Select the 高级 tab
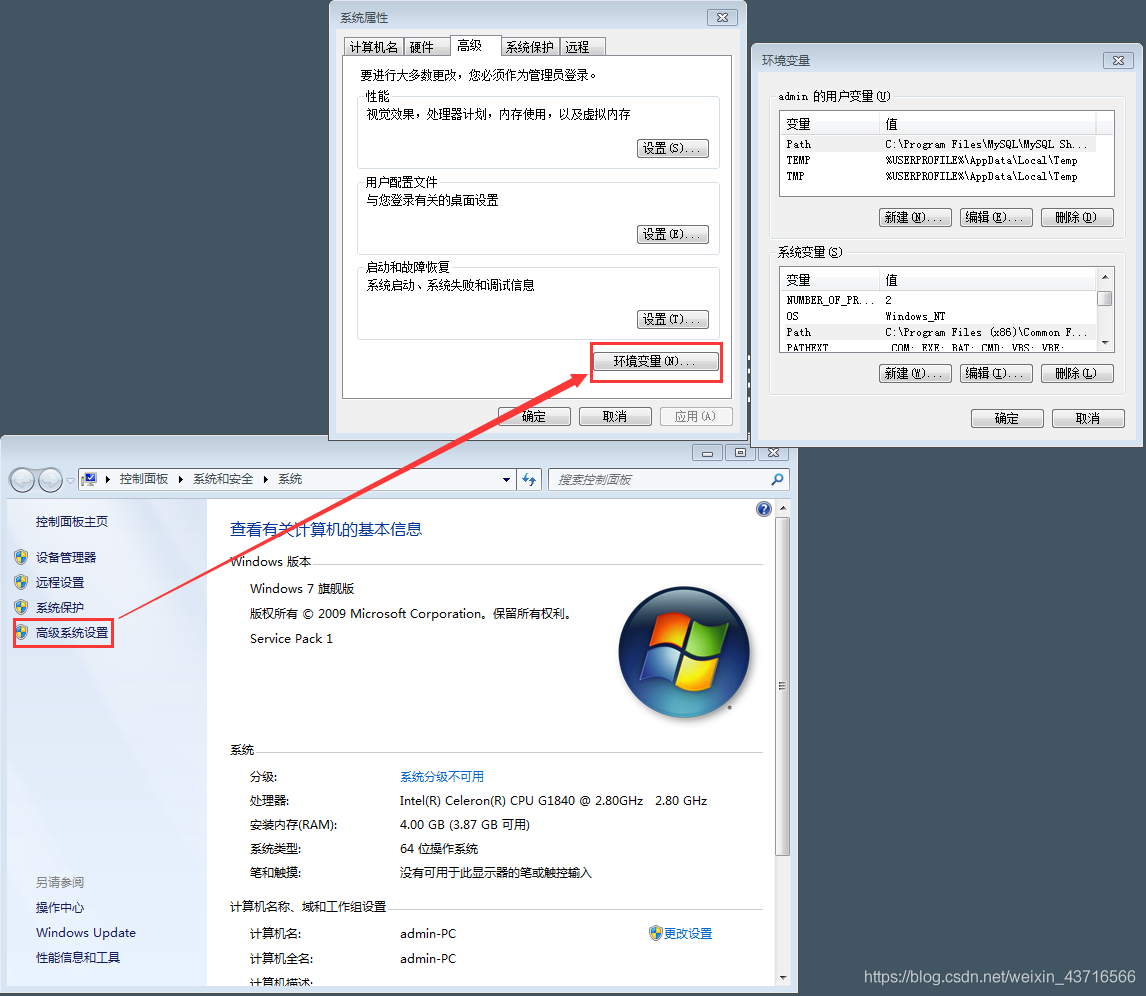Viewport: 1146px width, 996px height. coord(474,45)
